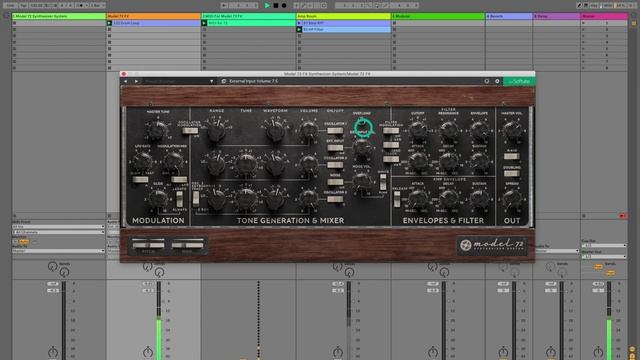Select the Model 72 Synthesizer System track header
This screenshot has width=640, height=360.
[59, 16]
